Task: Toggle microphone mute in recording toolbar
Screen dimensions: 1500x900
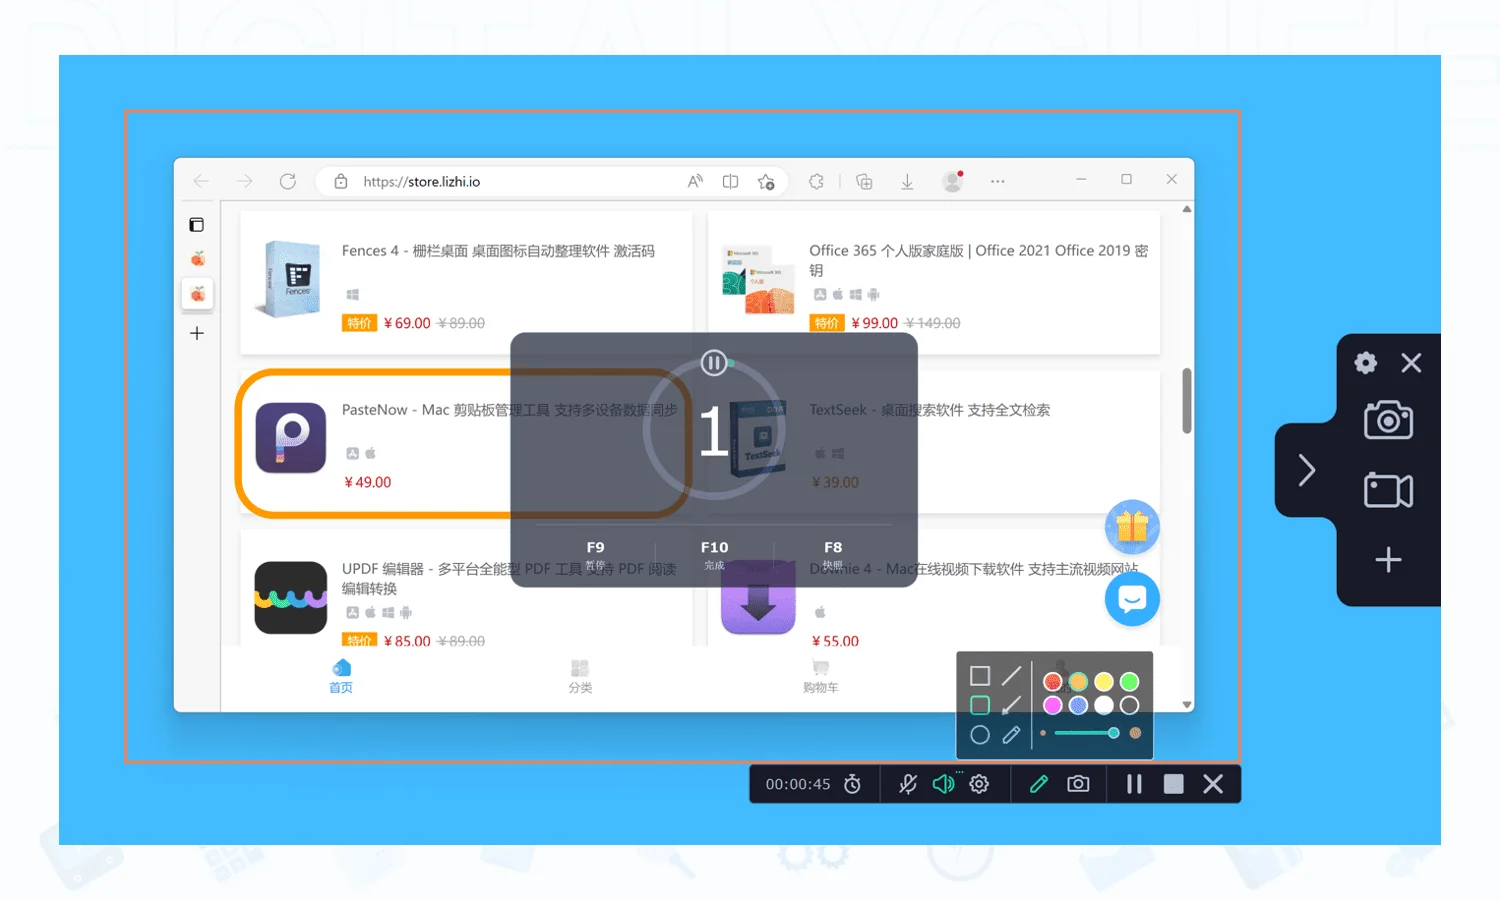Action: click(x=908, y=784)
